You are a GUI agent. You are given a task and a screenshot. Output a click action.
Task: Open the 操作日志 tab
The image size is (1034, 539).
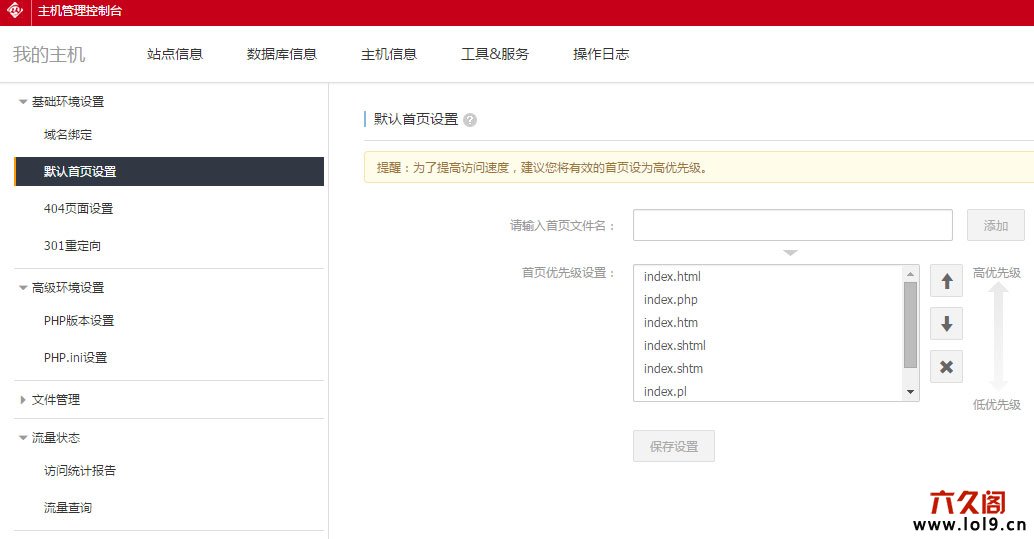(x=601, y=55)
